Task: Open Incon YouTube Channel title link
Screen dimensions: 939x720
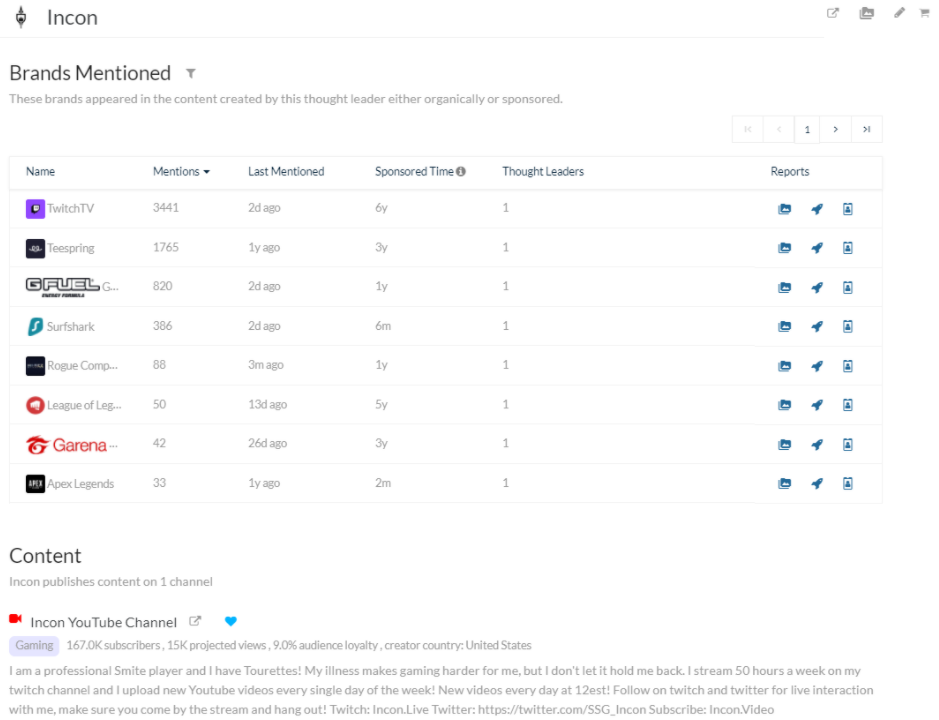Action: pyautogui.click(x=104, y=622)
